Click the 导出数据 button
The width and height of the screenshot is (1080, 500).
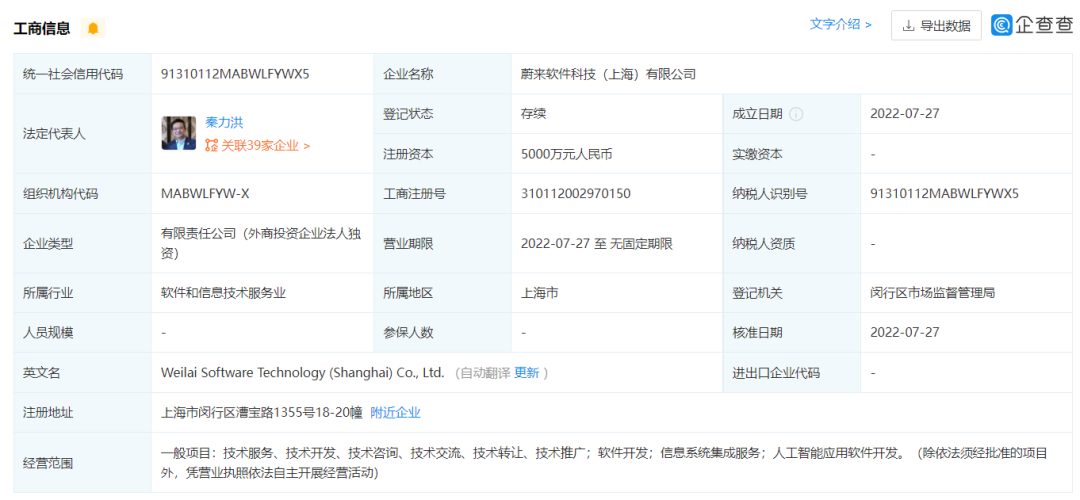[x=937, y=25]
